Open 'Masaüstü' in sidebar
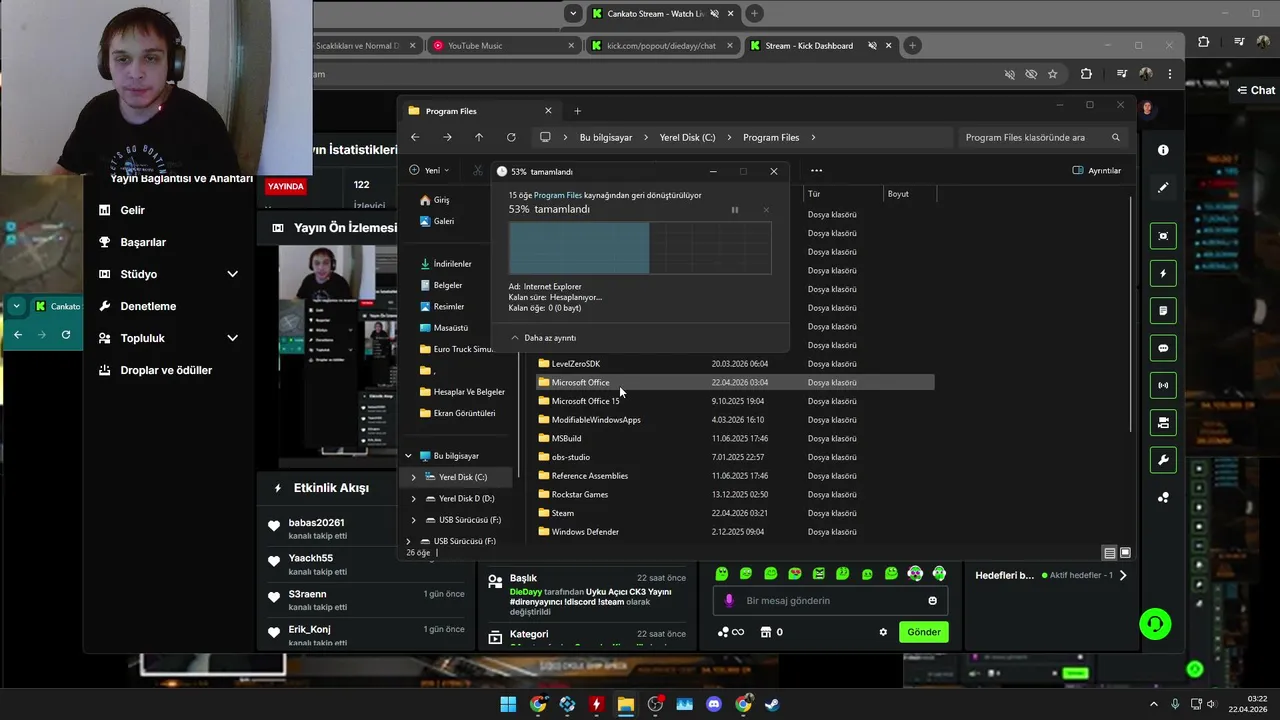Screen dimensions: 1280x720 [443, 327]
